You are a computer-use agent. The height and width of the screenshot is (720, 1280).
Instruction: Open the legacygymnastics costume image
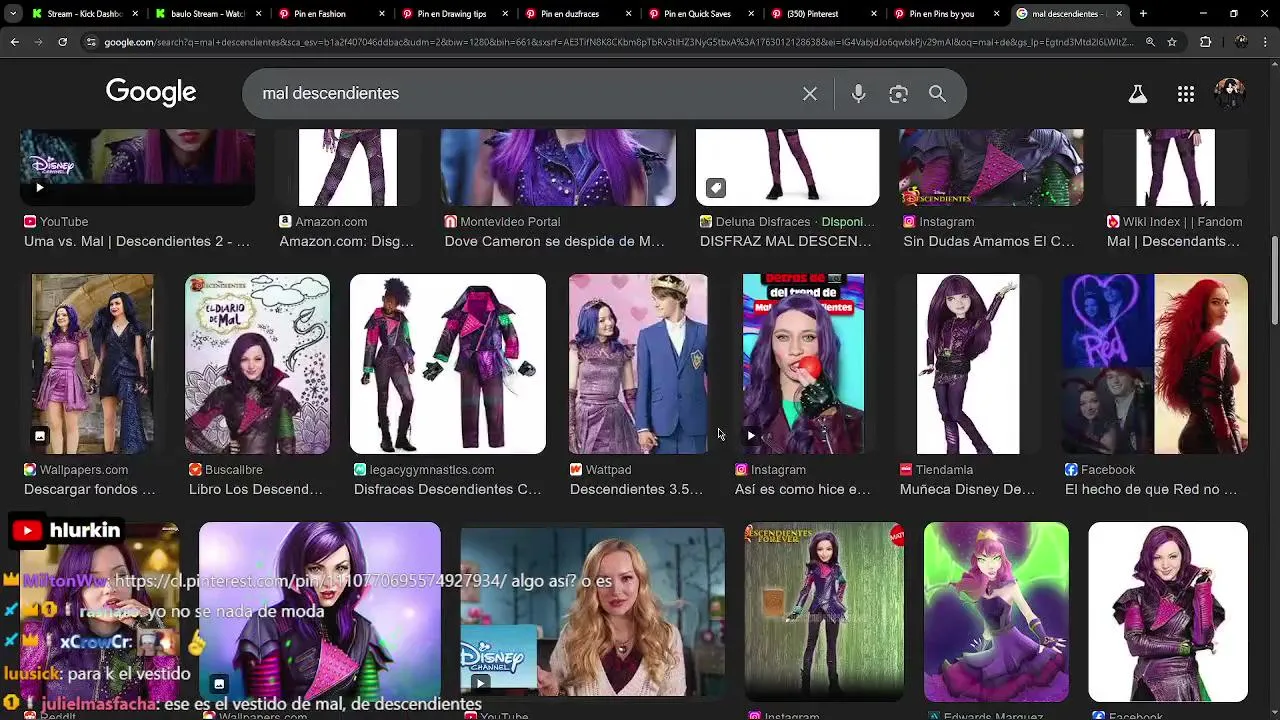[x=448, y=364]
